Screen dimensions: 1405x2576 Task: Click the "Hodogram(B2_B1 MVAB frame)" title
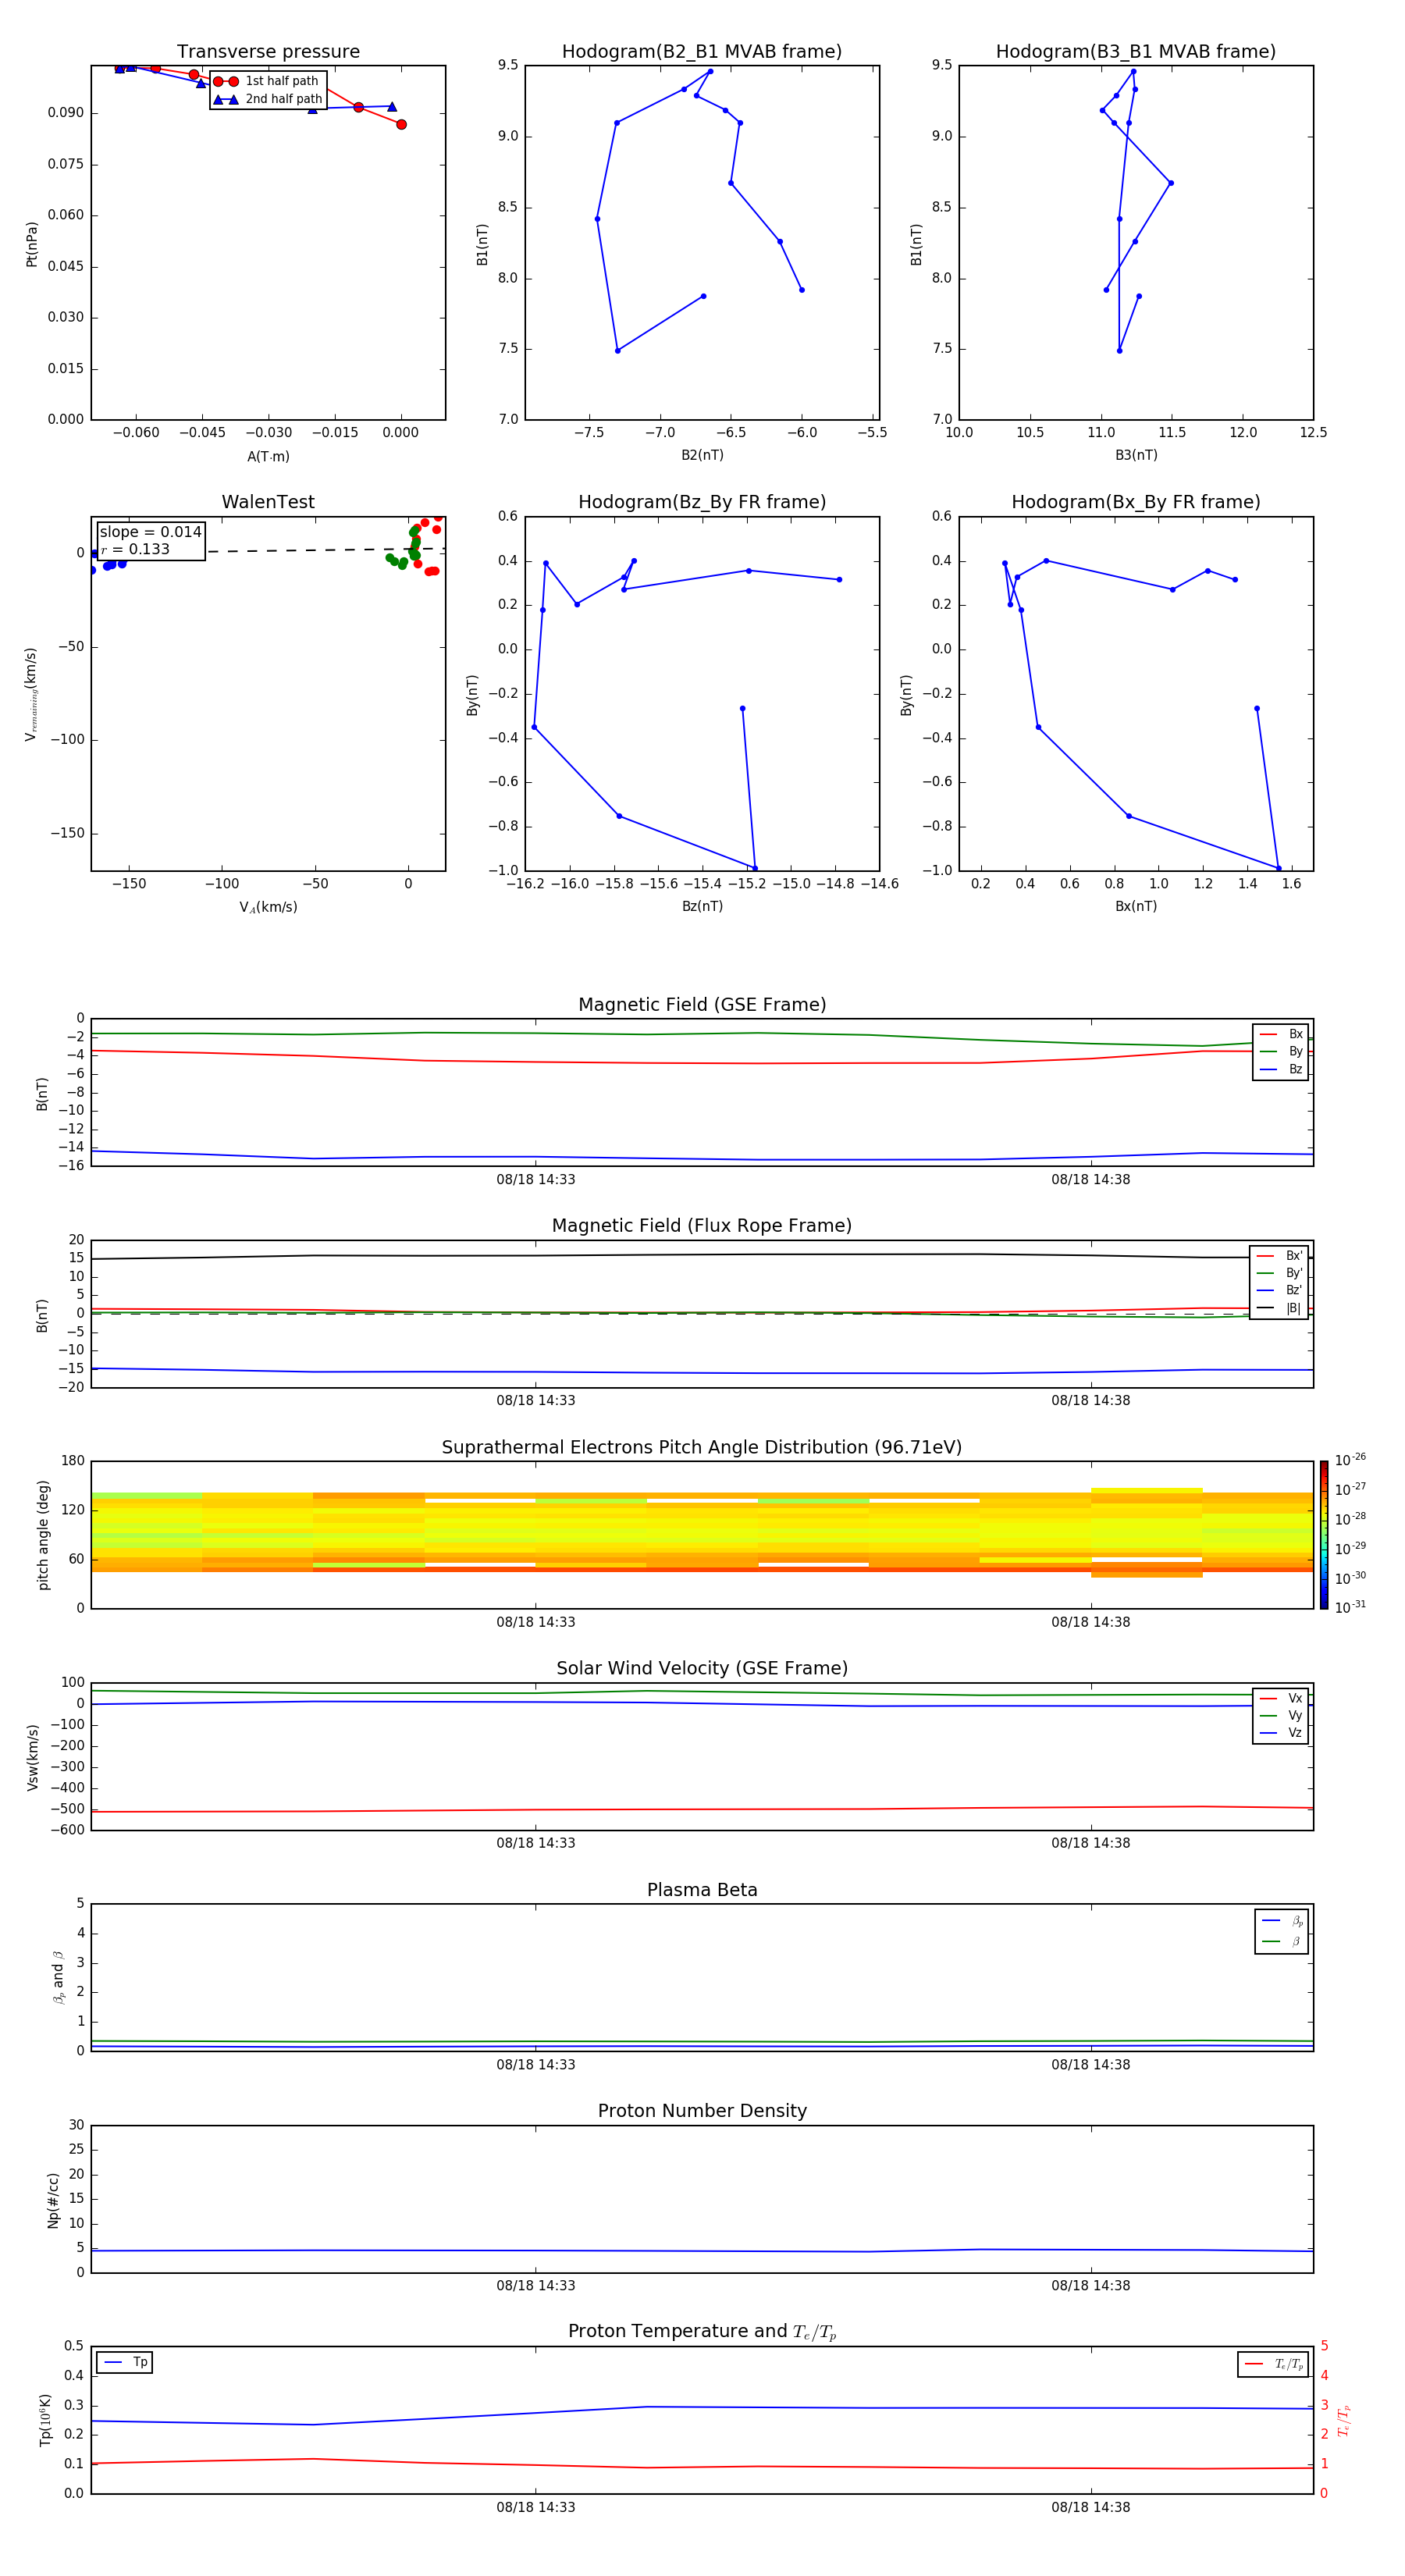tap(702, 52)
